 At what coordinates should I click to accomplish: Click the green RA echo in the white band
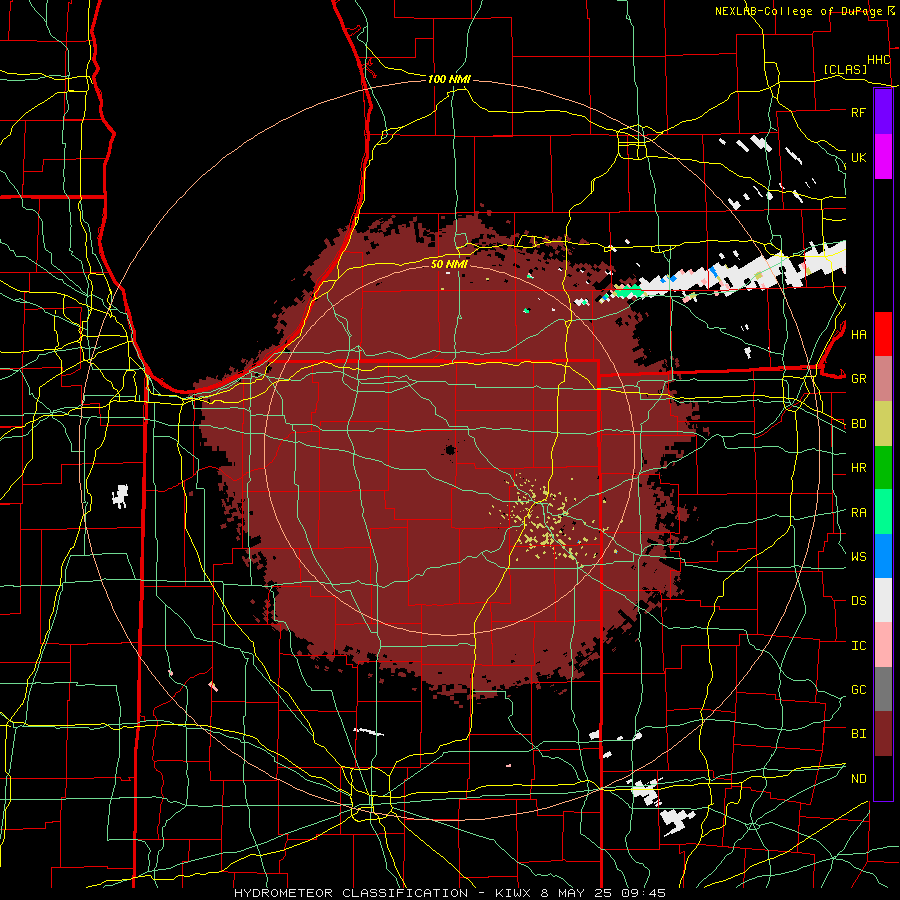click(x=628, y=293)
